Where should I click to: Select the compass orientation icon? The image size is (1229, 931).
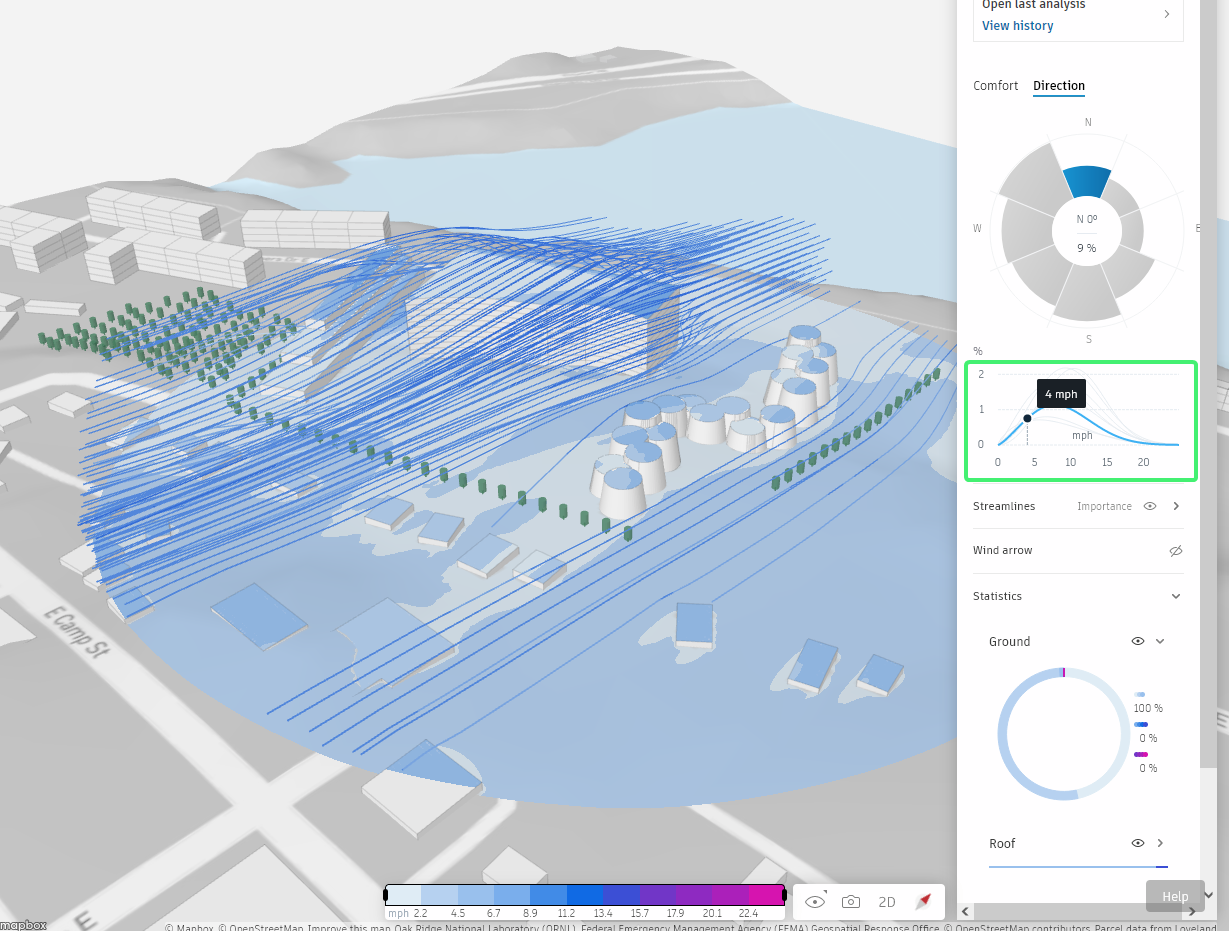coord(922,901)
